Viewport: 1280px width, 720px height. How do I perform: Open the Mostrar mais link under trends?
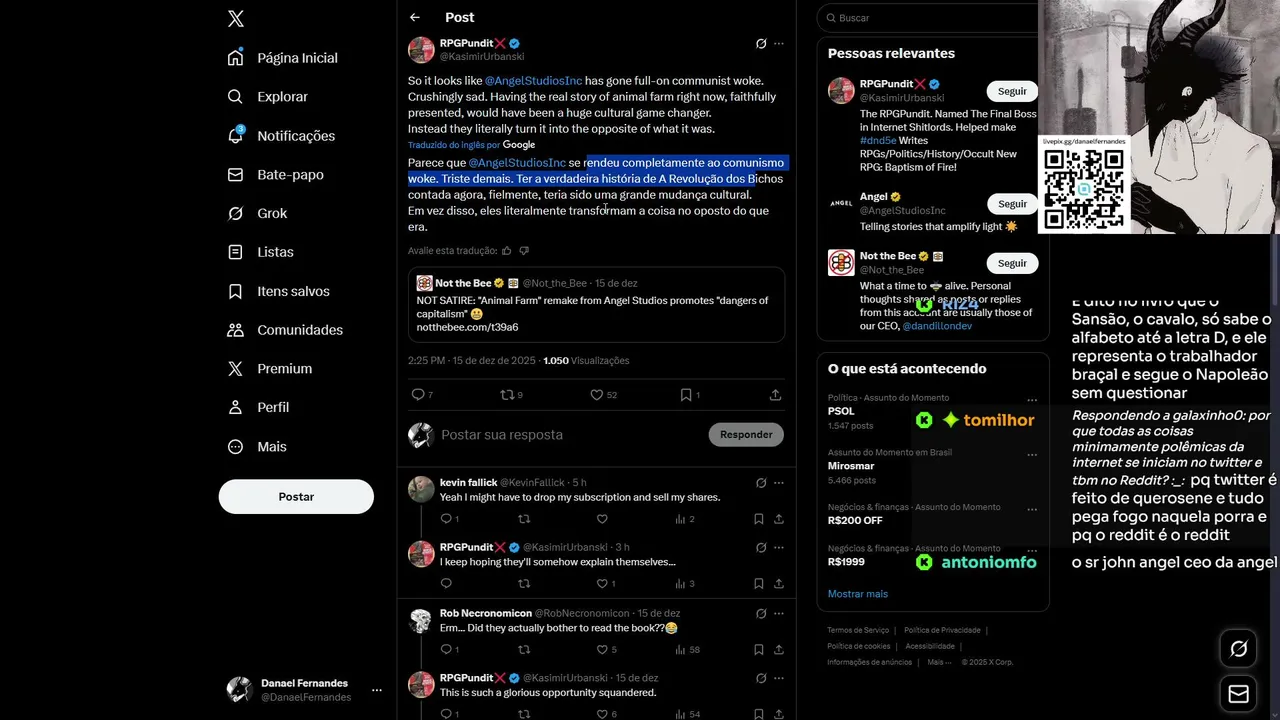pos(858,594)
